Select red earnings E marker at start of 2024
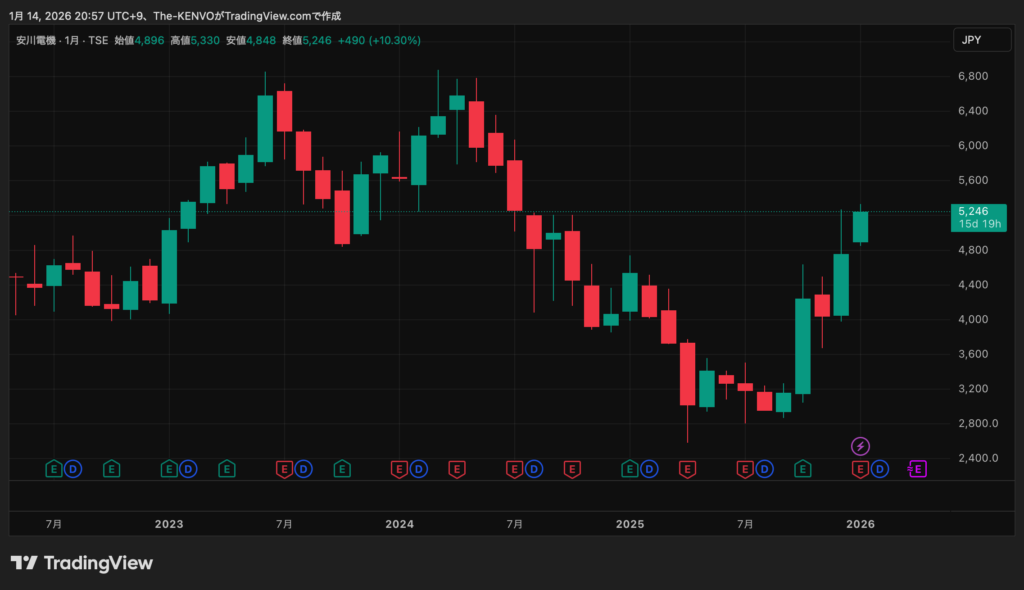 (x=399, y=468)
